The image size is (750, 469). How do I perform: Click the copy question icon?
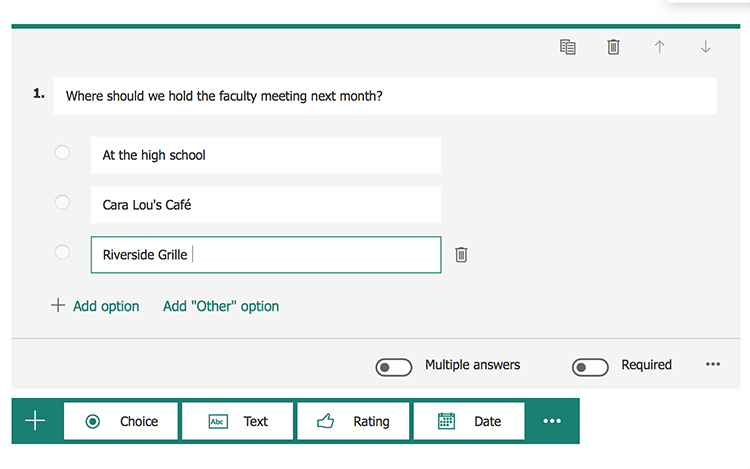click(x=568, y=47)
